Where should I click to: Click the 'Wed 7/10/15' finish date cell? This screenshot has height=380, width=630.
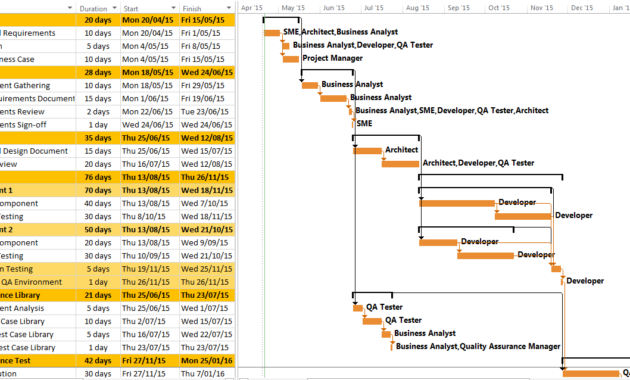click(207, 204)
